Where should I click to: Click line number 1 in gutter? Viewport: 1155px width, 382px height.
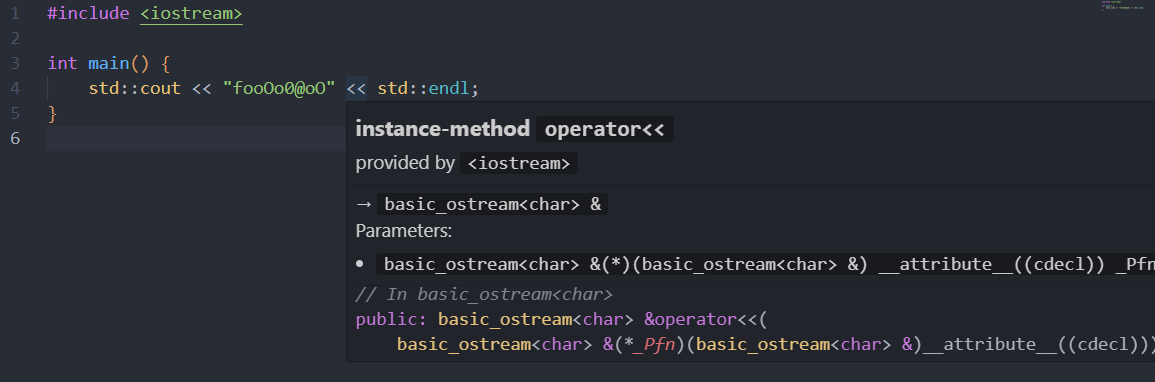pyautogui.click(x=15, y=13)
